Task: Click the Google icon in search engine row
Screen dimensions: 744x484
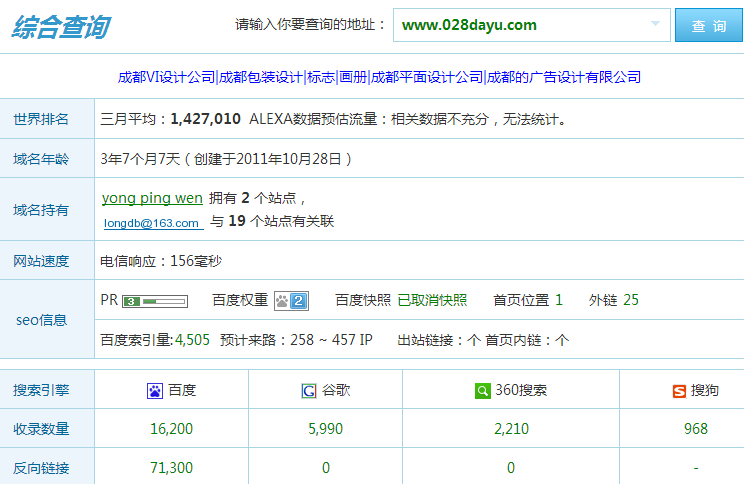Action: click(309, 391)
